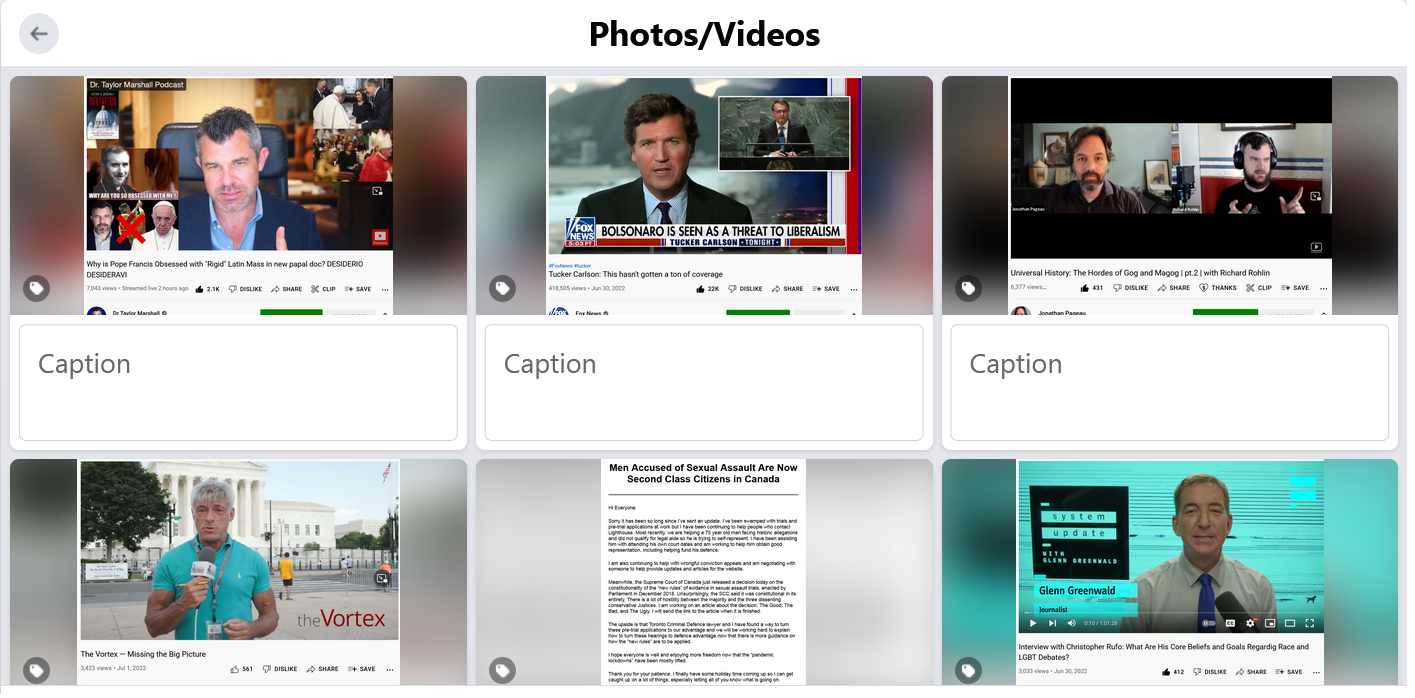Viewport: 1415px width, 698px height.
Task: Click the closed captions icon in the Greenwald video
Action: 1230,623
